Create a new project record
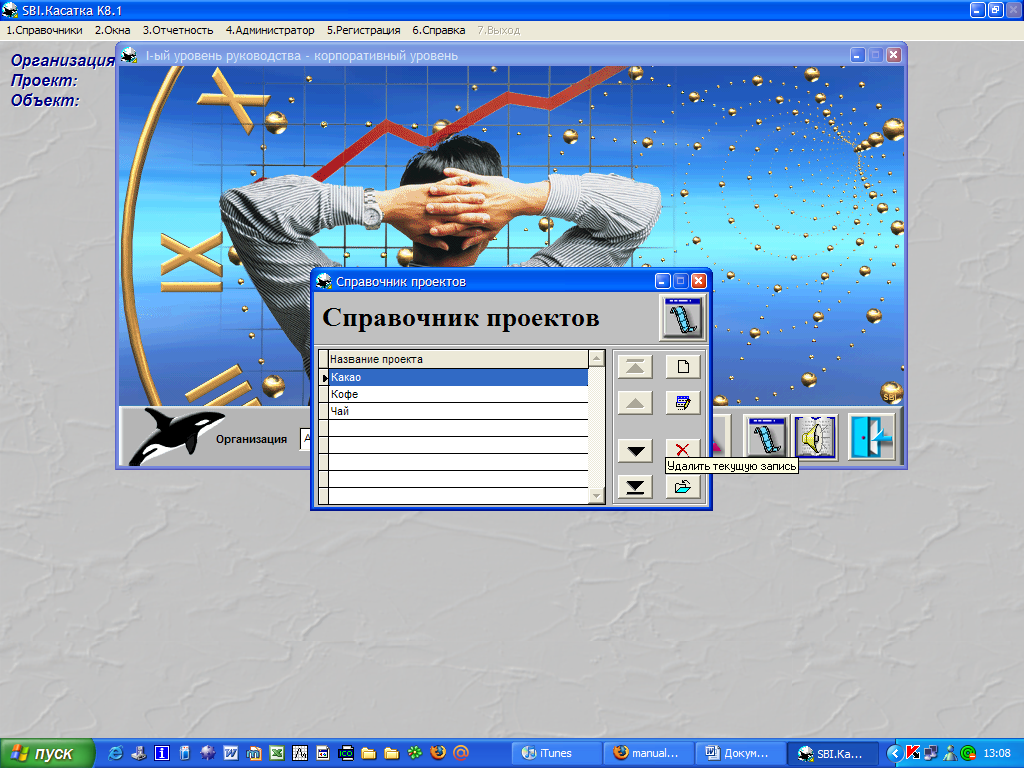 [x=683, y=366]
